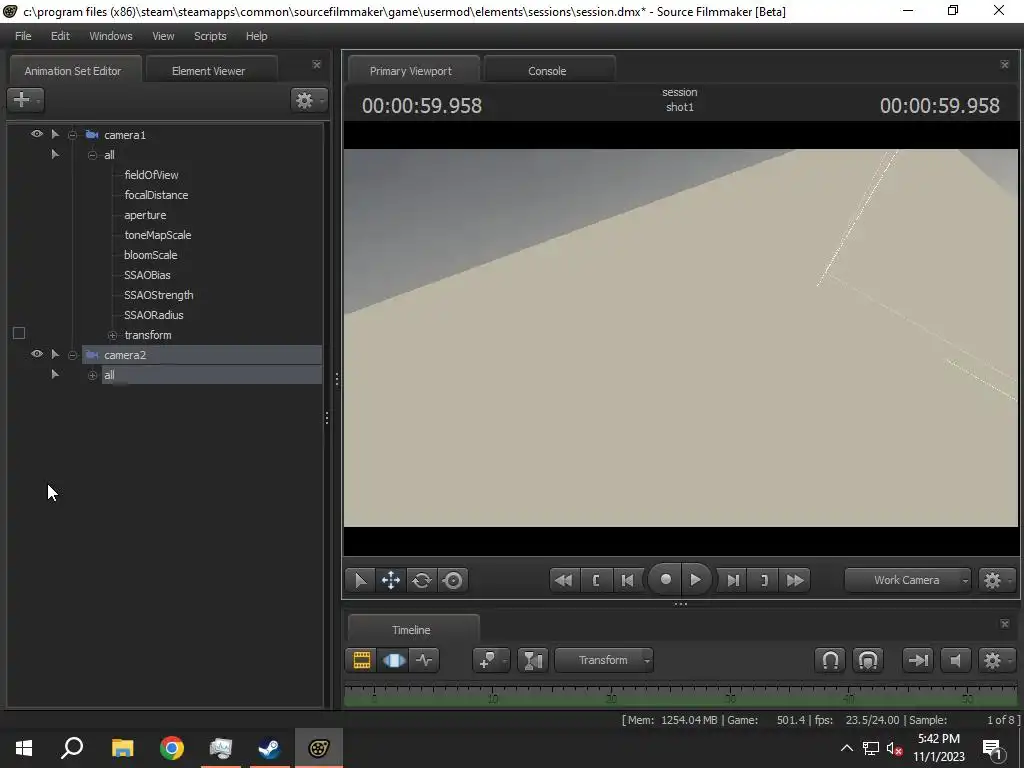The height and width of the screenshot is (768, 1024).
Task: Open the Edit menu
Action: pyautogui.click(x=60, y=36)
